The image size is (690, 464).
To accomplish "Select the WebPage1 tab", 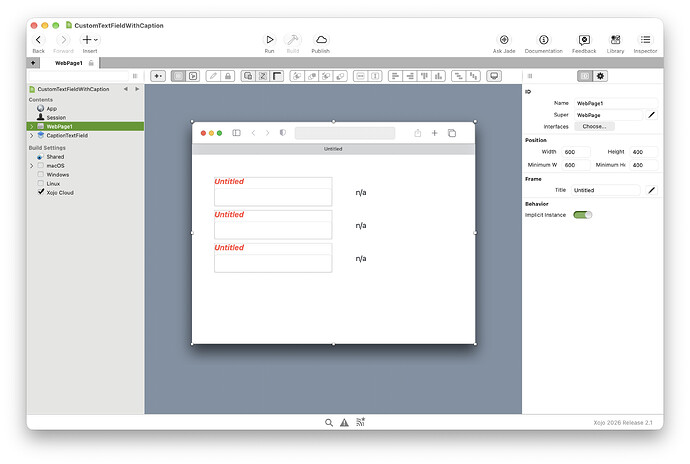I will coord(69,63).
